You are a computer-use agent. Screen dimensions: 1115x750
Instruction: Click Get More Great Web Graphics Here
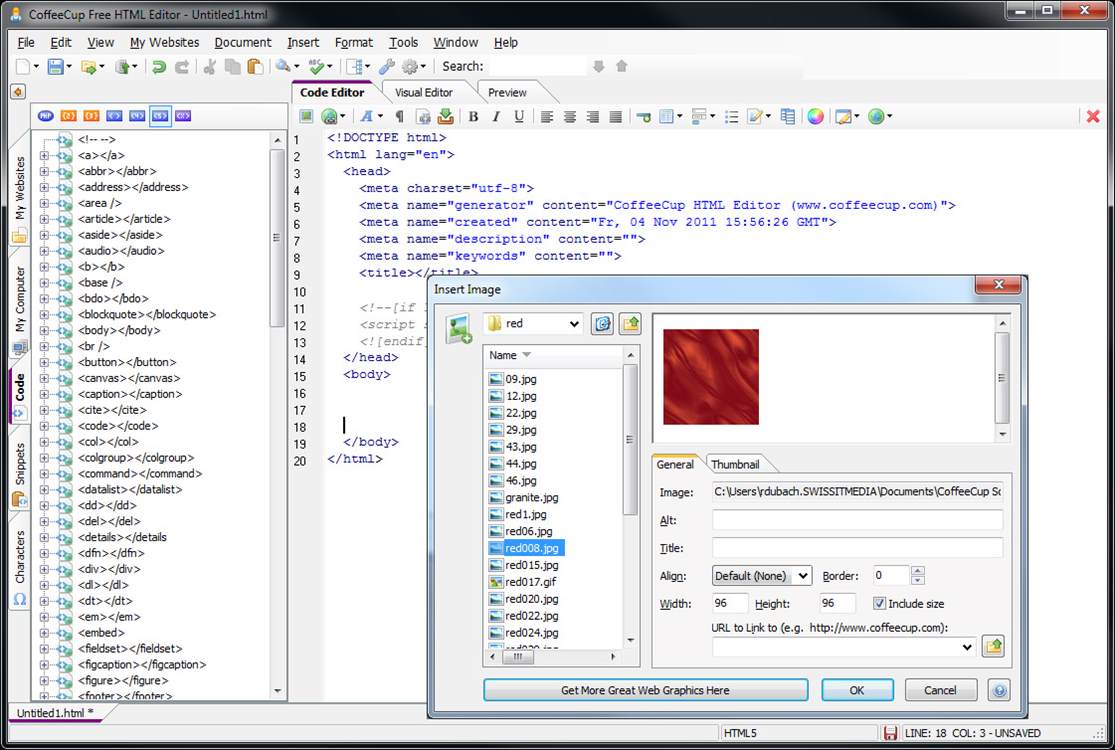(x=645, y=690)
